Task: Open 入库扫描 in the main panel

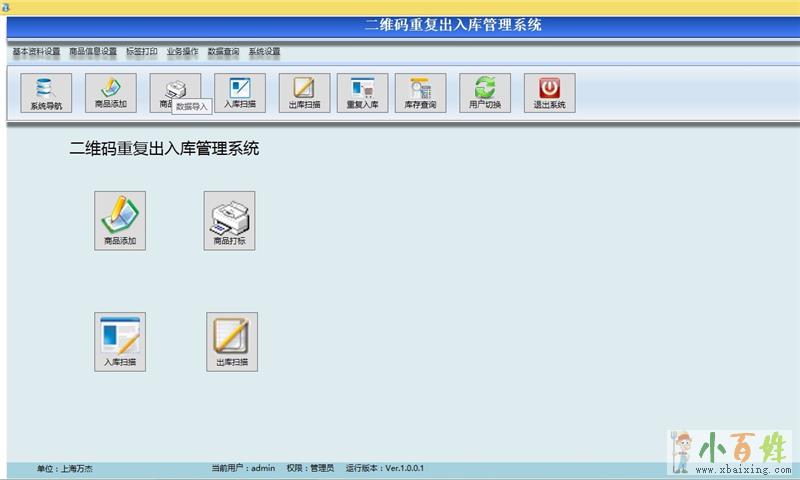Action: tap(120, 341)
